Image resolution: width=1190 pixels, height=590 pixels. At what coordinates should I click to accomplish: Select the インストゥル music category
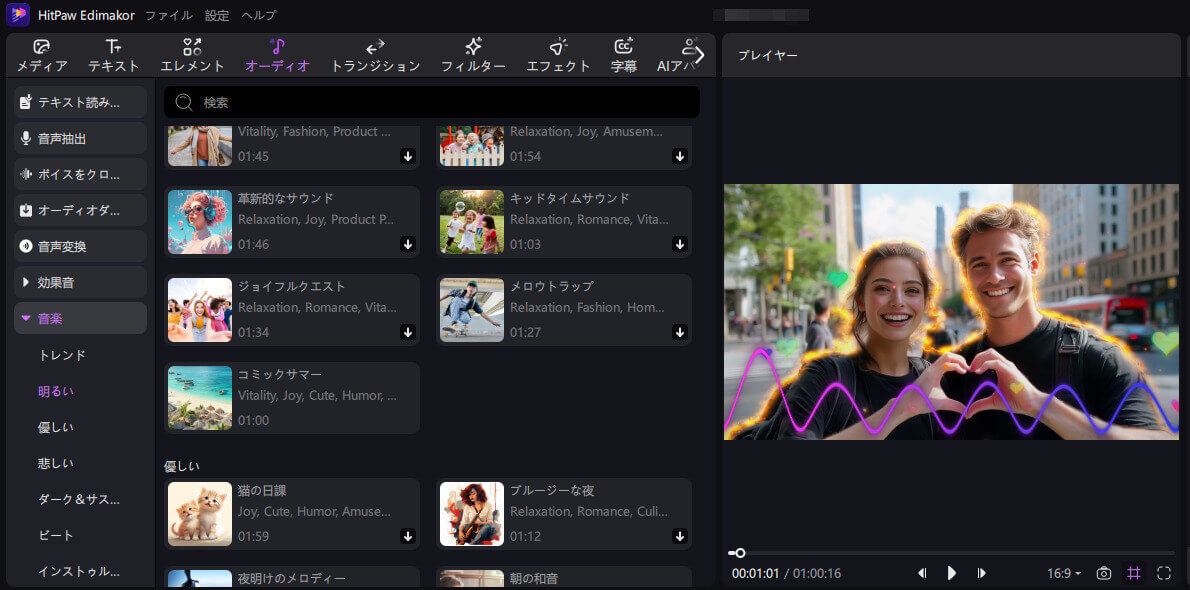(79, 571)
